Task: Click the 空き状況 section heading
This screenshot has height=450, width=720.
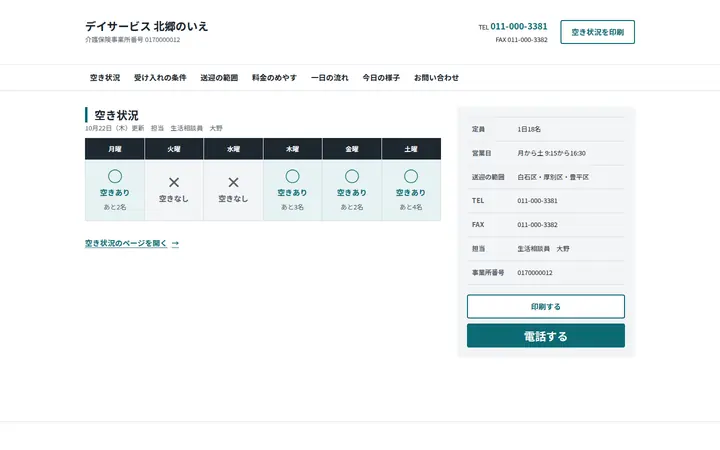Action: pos(116,115)
